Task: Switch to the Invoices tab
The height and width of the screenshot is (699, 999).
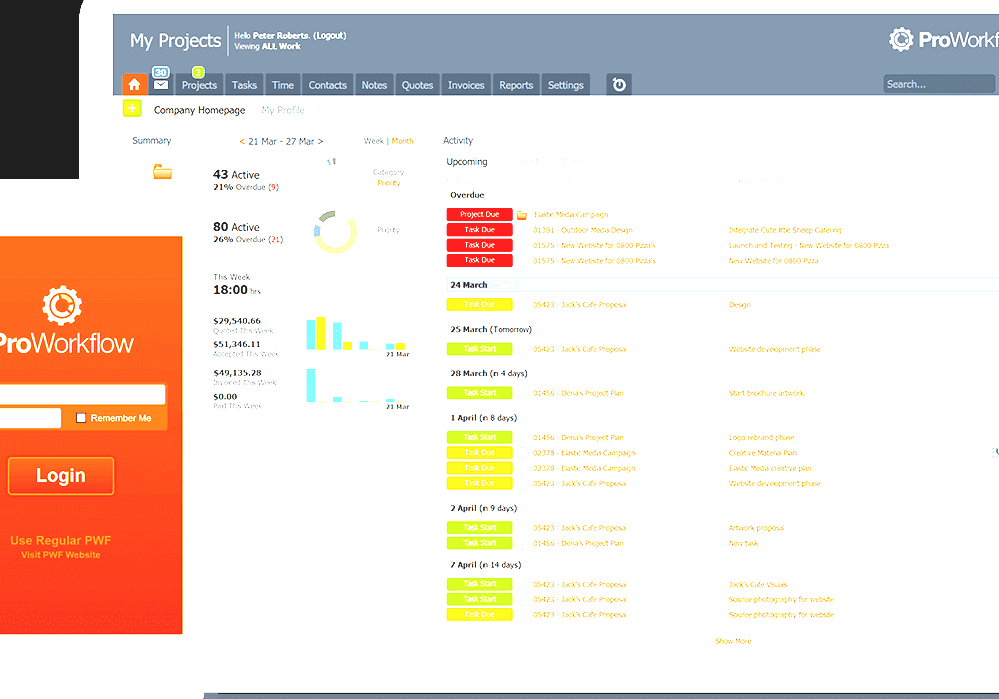Action: 465,85
